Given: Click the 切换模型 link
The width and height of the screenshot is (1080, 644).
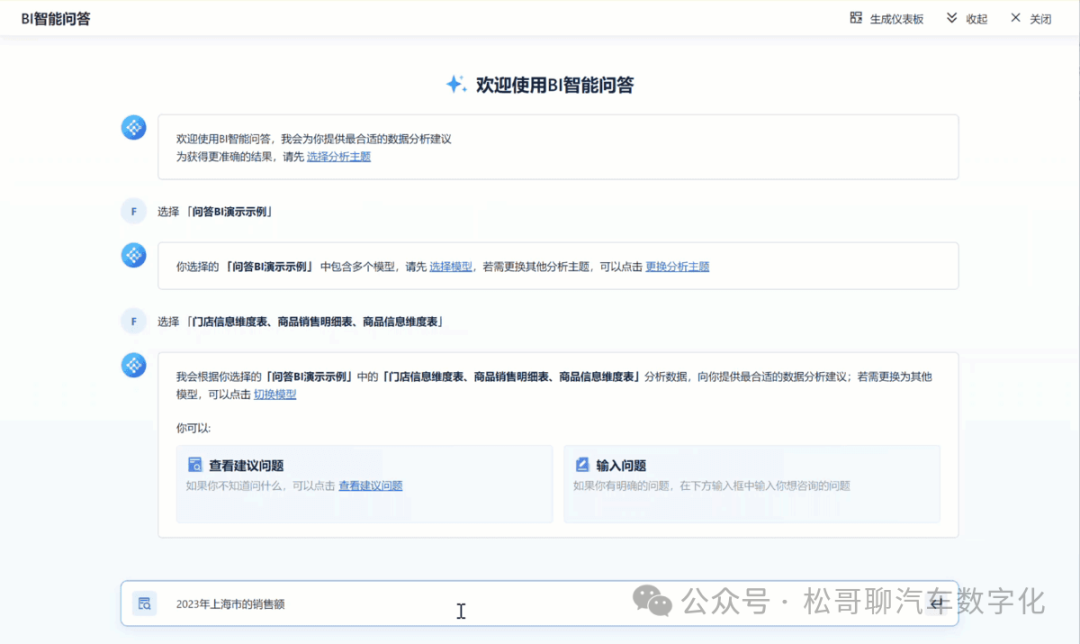Looking at the screenshot, I should [x=275, y=395].
